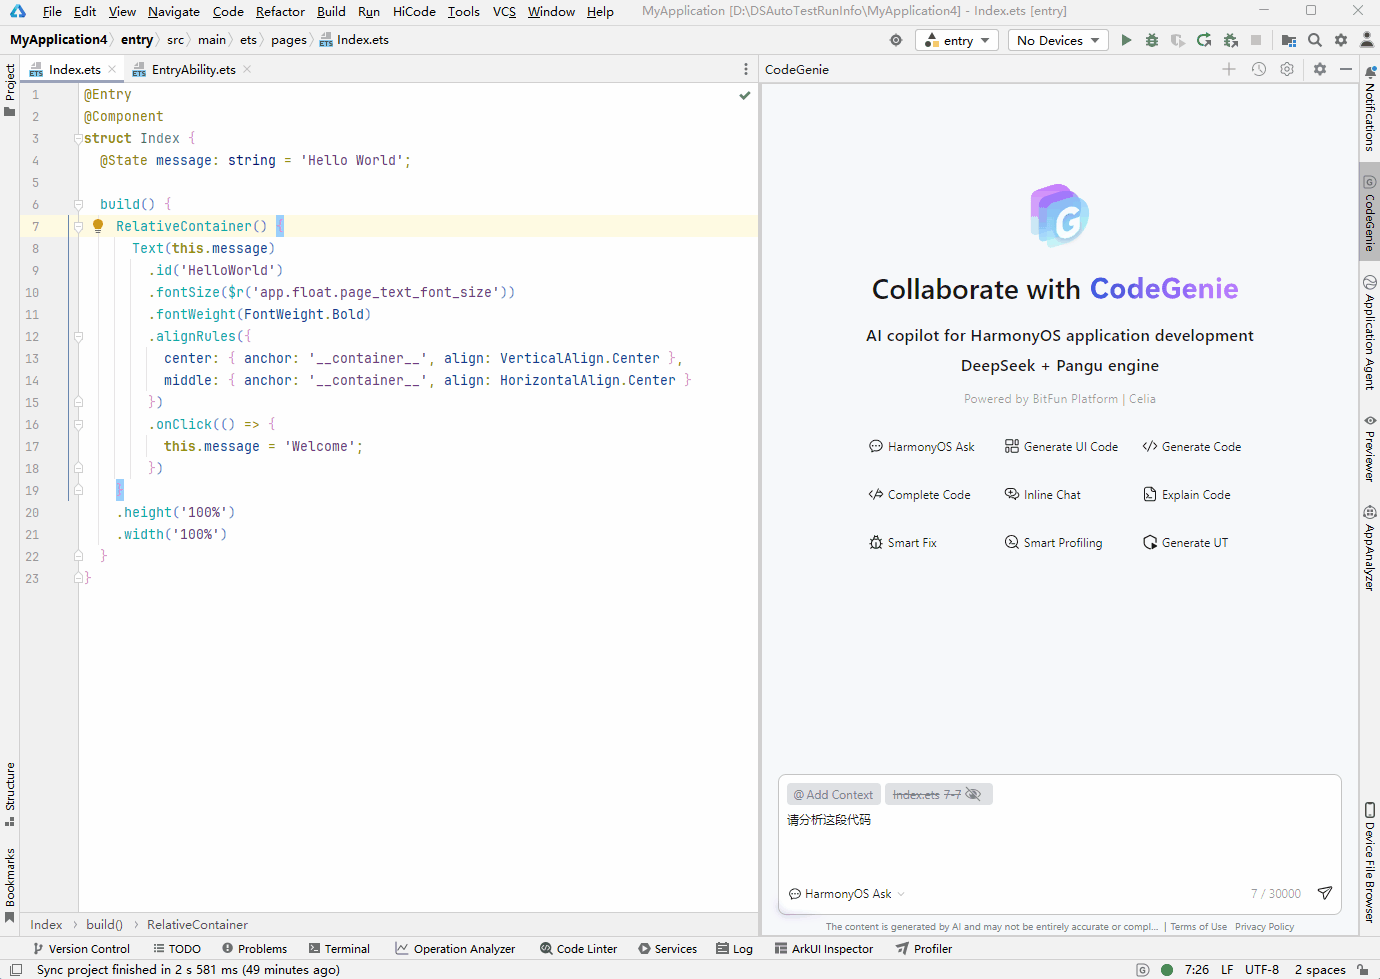Open the No Devices dropdown
Viewport: 1380px width, 979px height.
[x=1058, y=40]
